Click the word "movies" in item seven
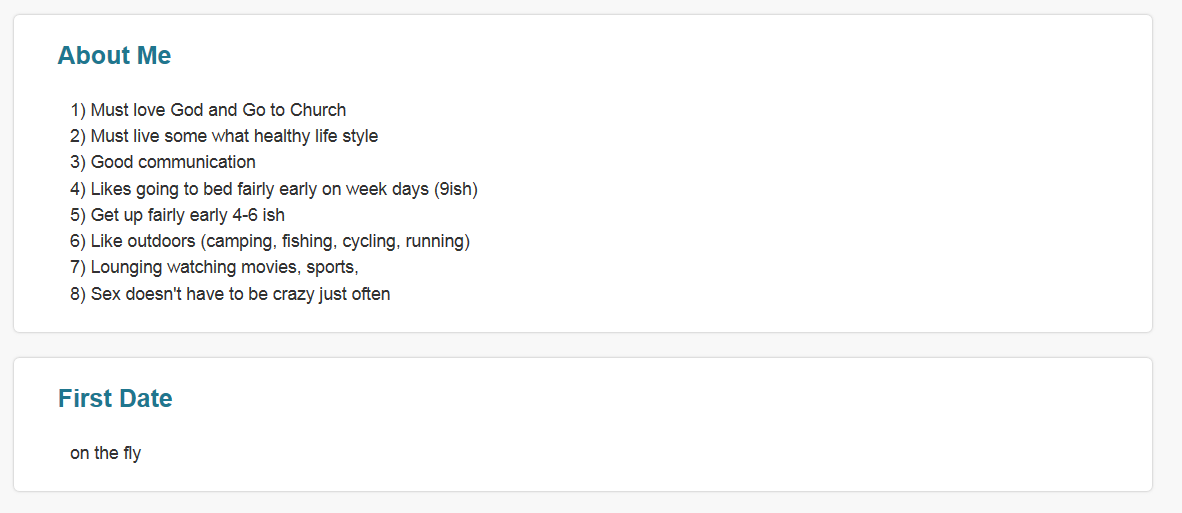1182x513 pixels. click(x=271, y=267)
